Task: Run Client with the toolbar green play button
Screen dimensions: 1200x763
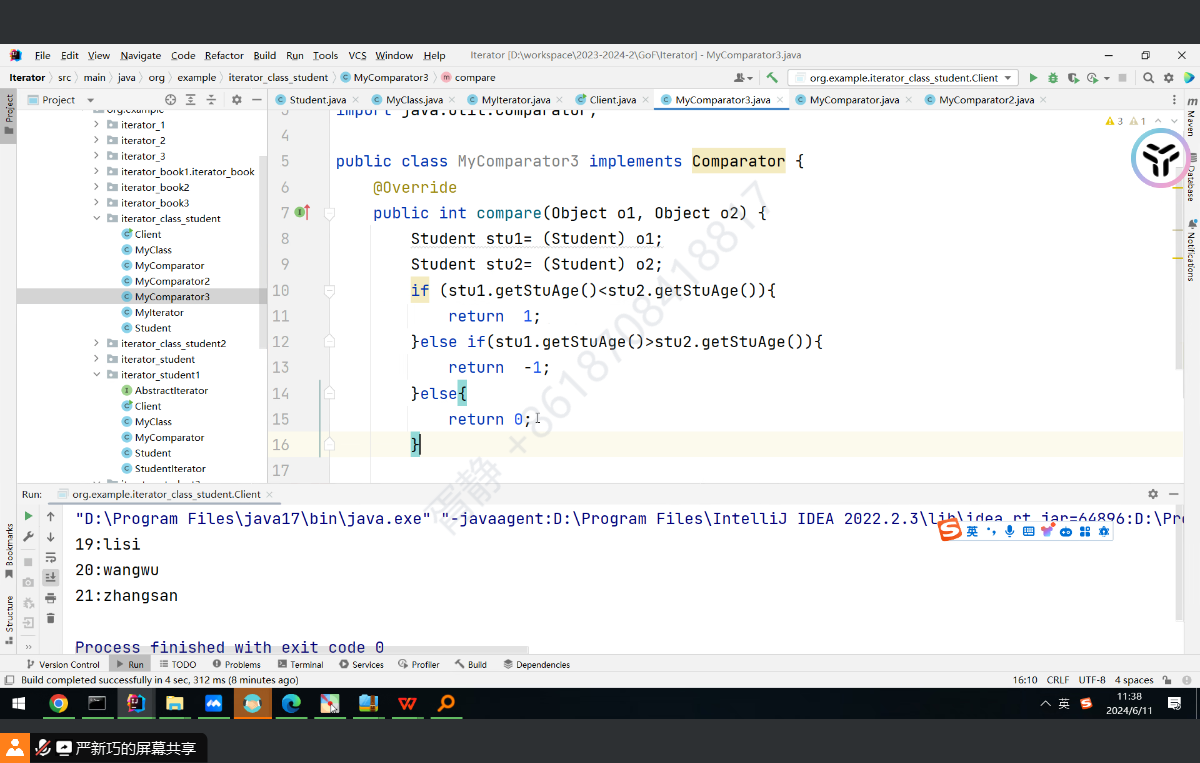Action: [x=1033, y=77]
